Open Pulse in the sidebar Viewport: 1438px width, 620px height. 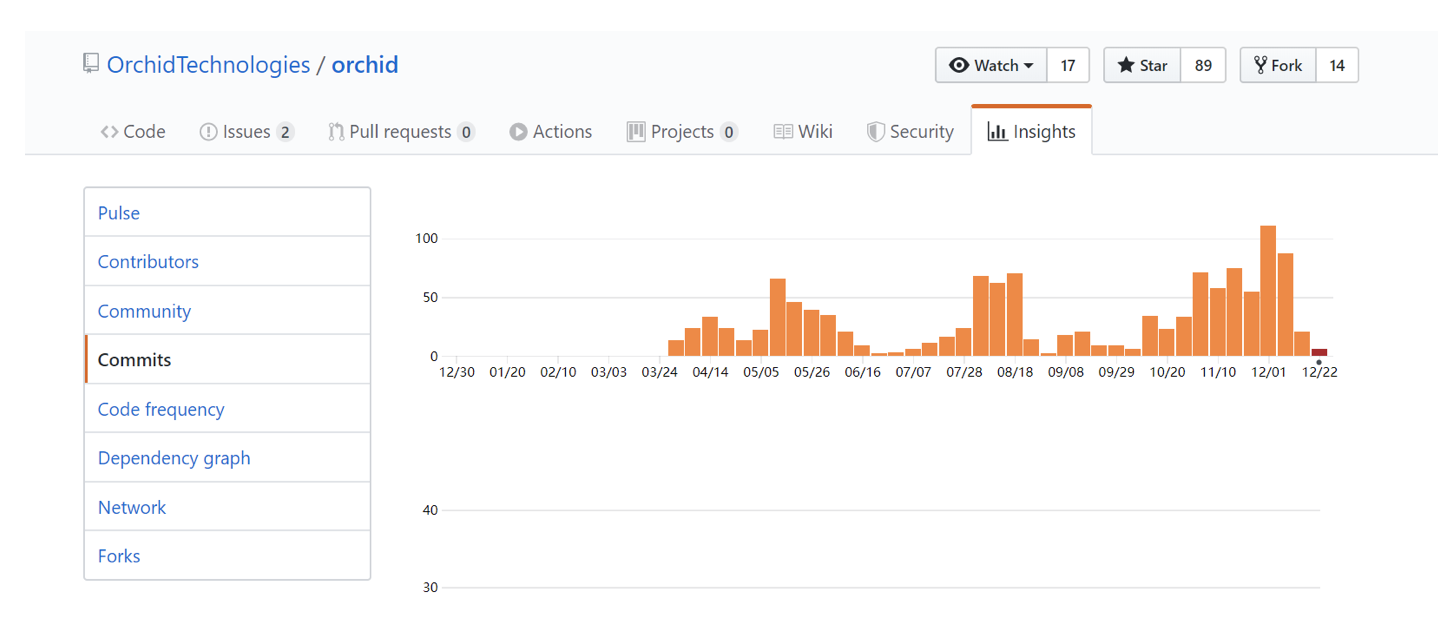[227, 212]
